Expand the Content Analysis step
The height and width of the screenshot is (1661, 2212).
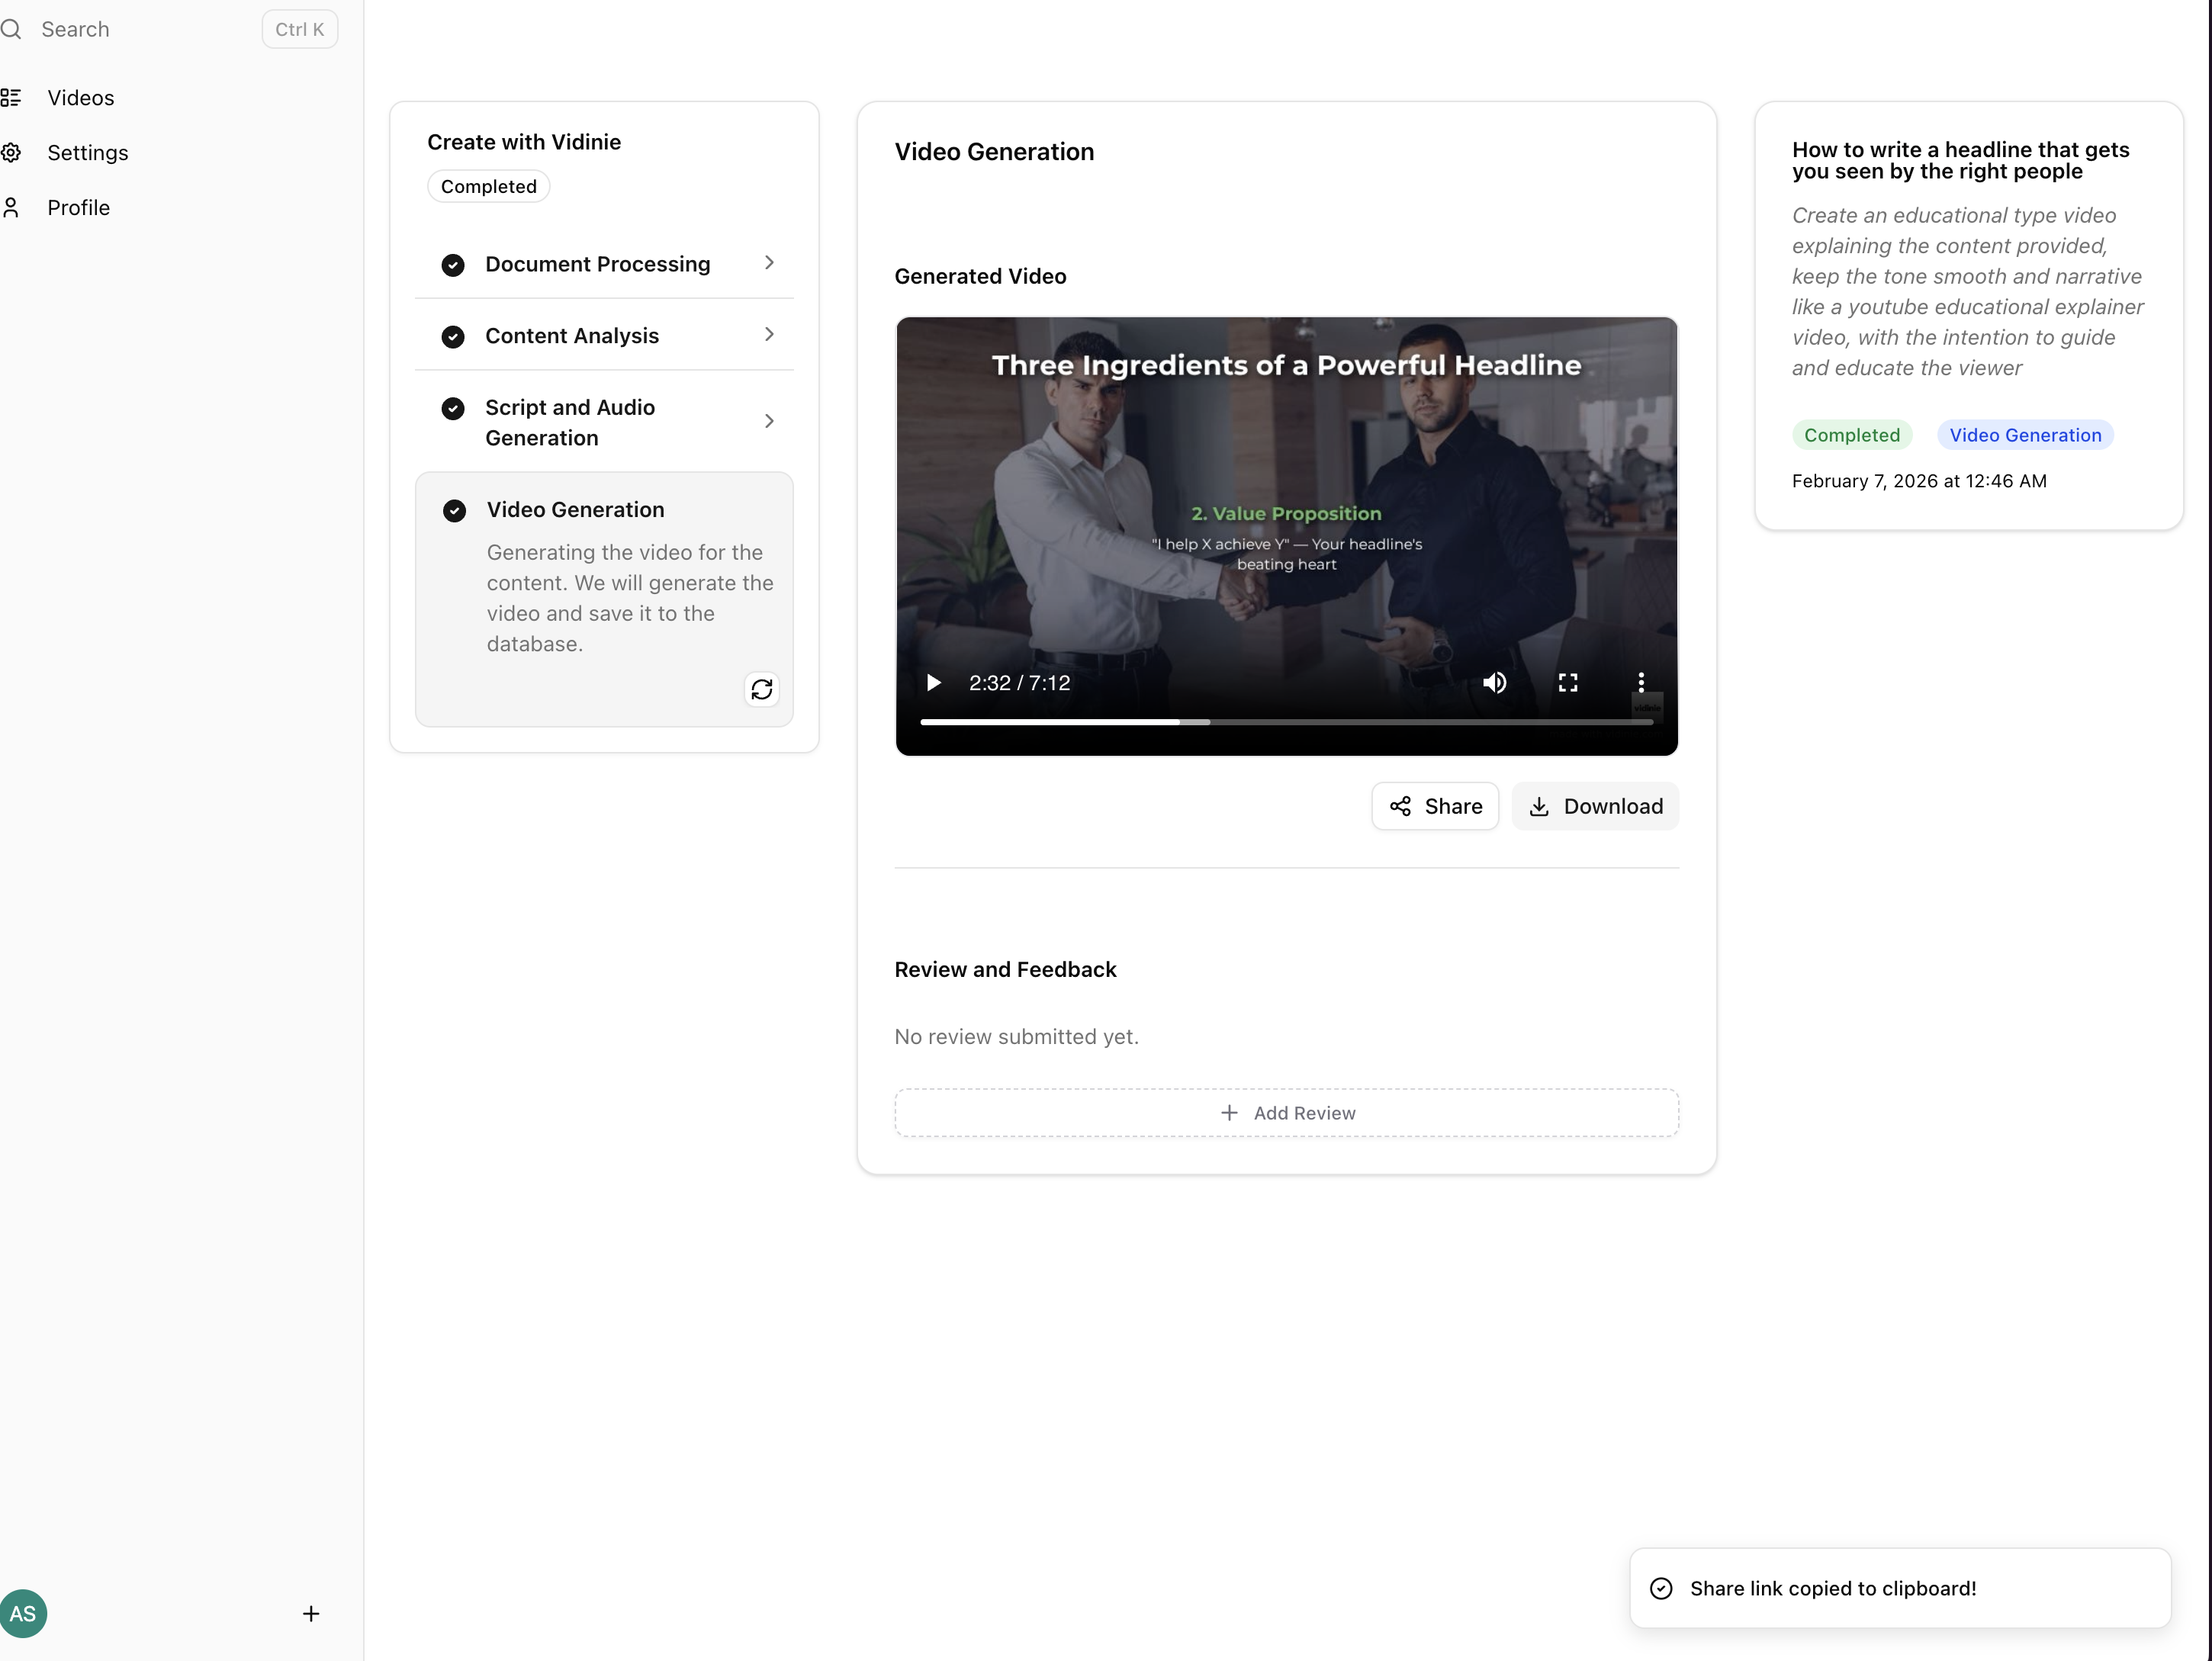point(769,334)
